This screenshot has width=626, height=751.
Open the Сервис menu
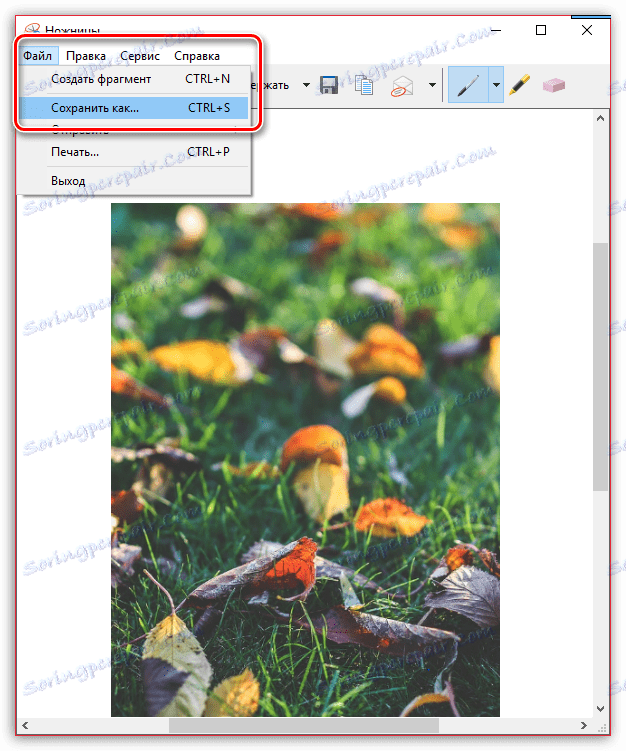tap(139, 56)
